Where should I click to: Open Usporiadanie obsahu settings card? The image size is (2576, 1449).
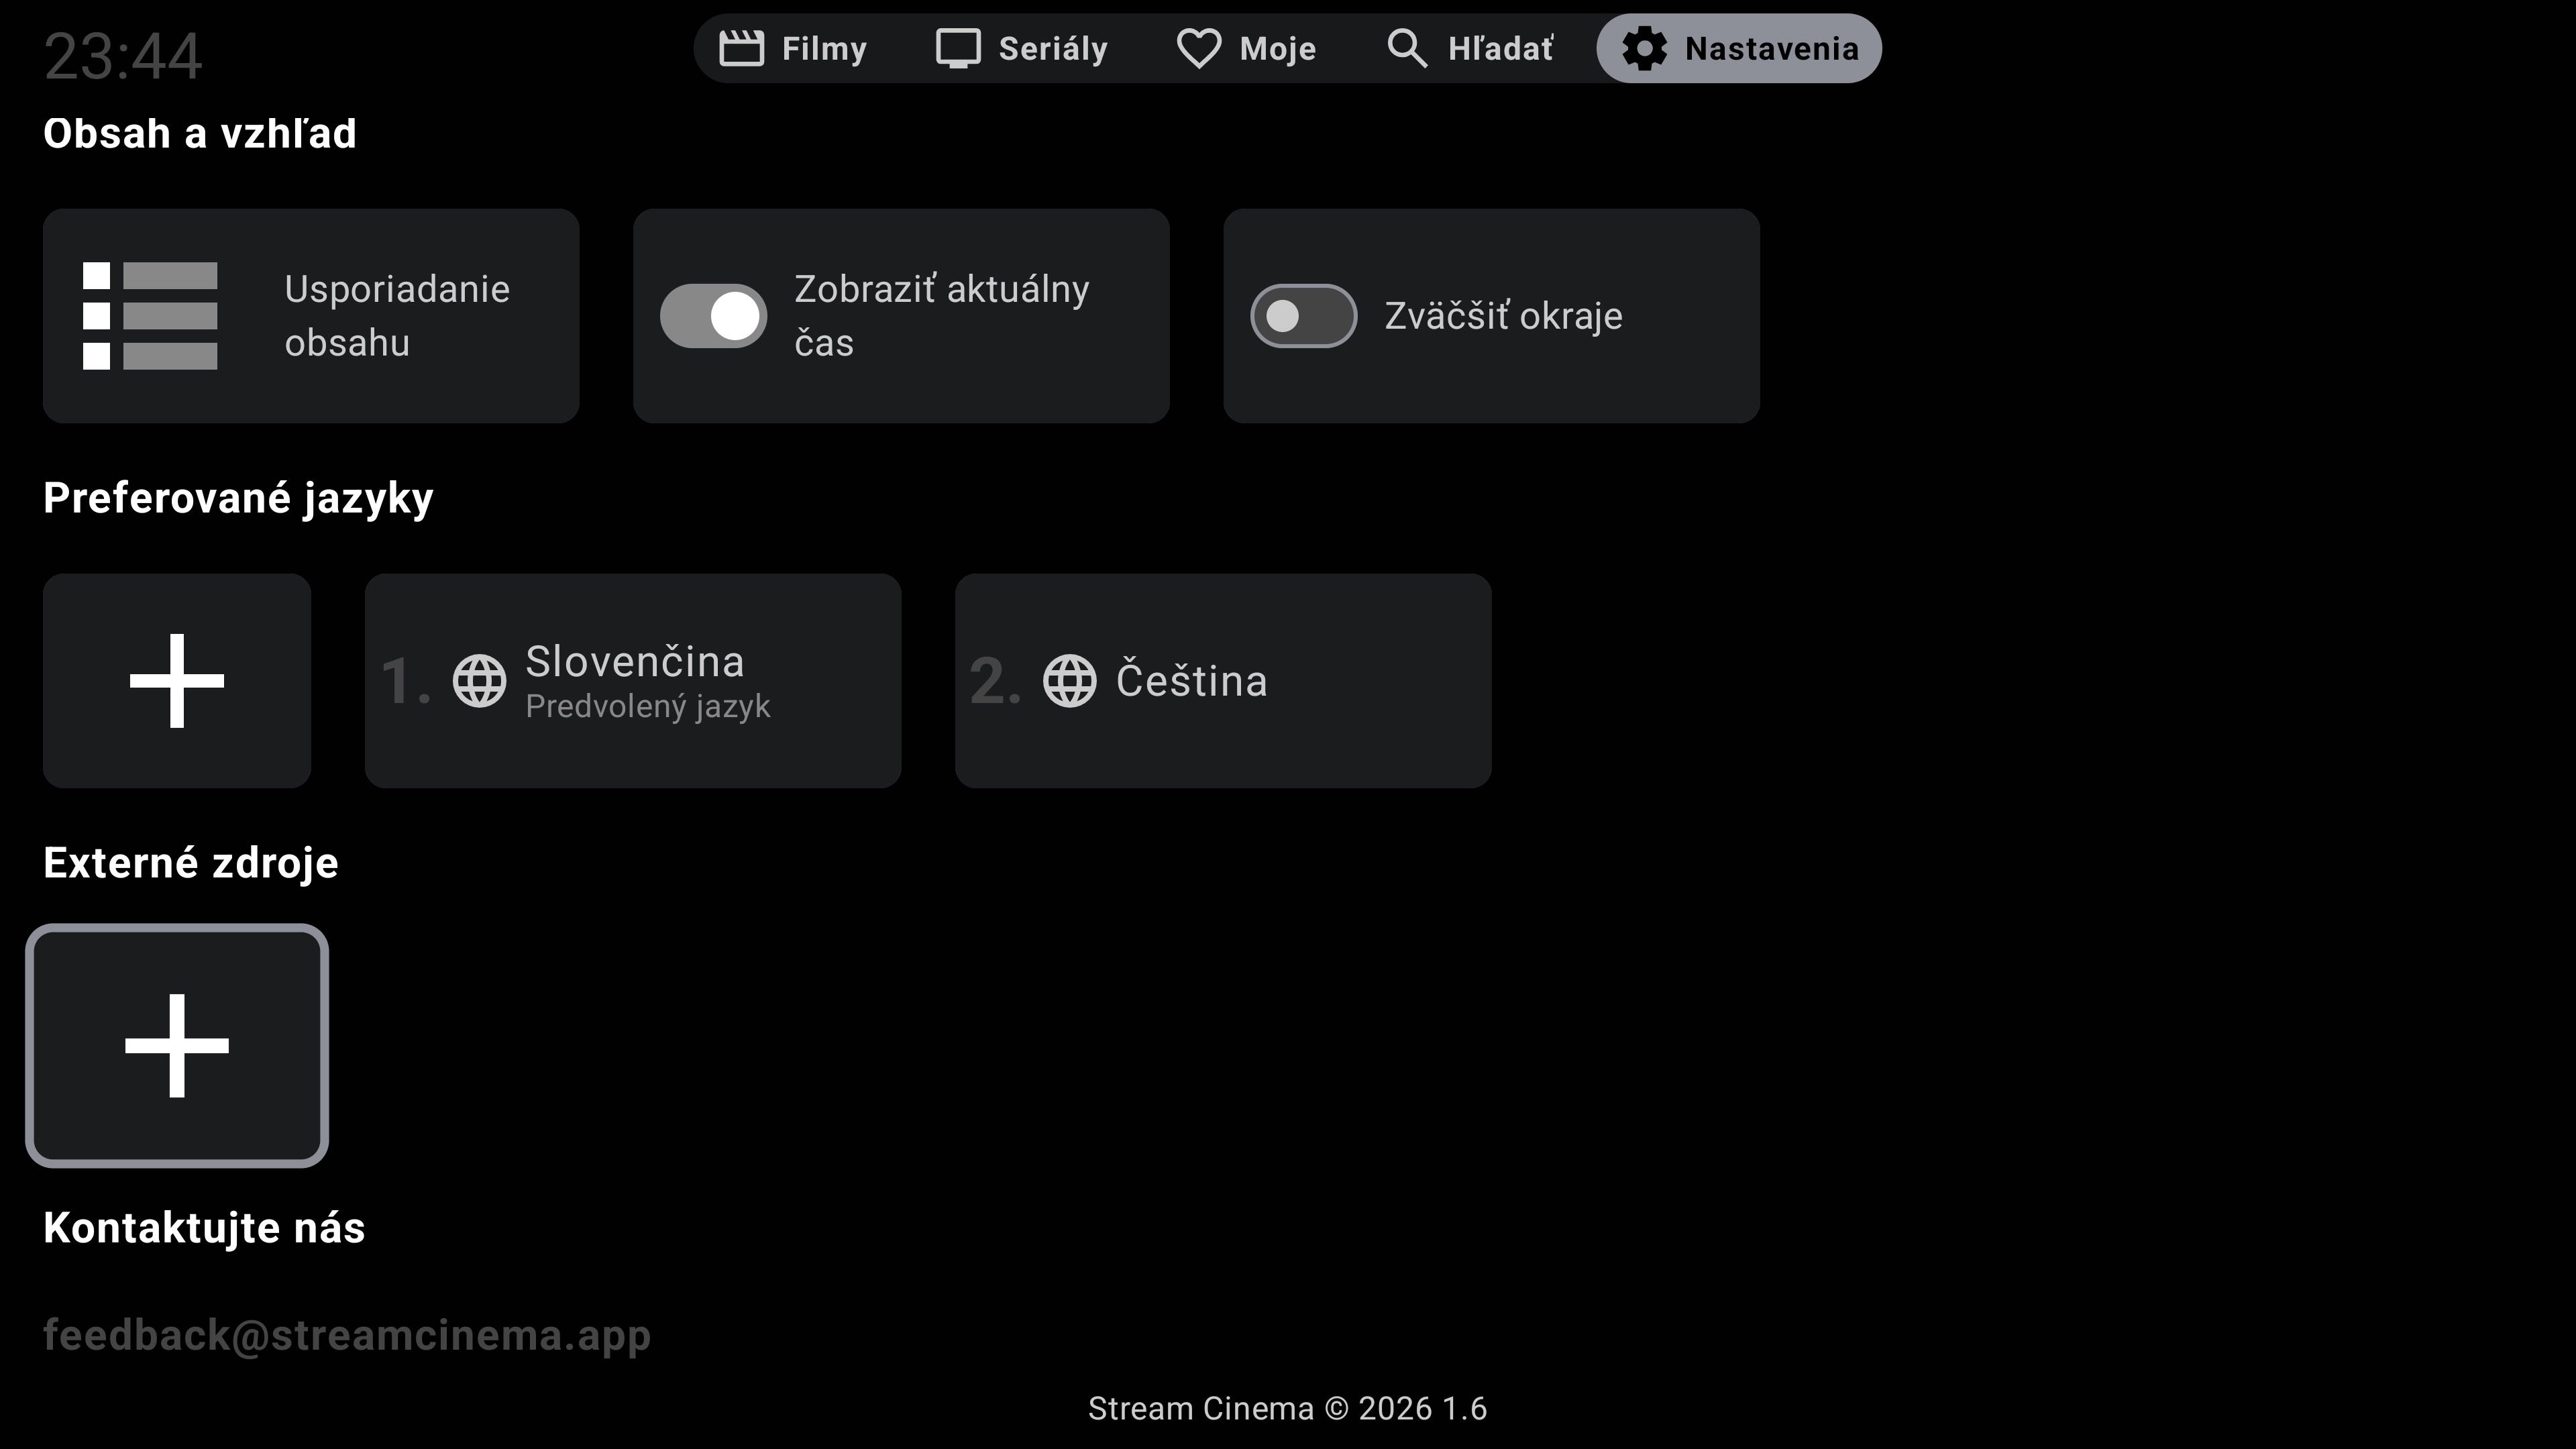397,316
